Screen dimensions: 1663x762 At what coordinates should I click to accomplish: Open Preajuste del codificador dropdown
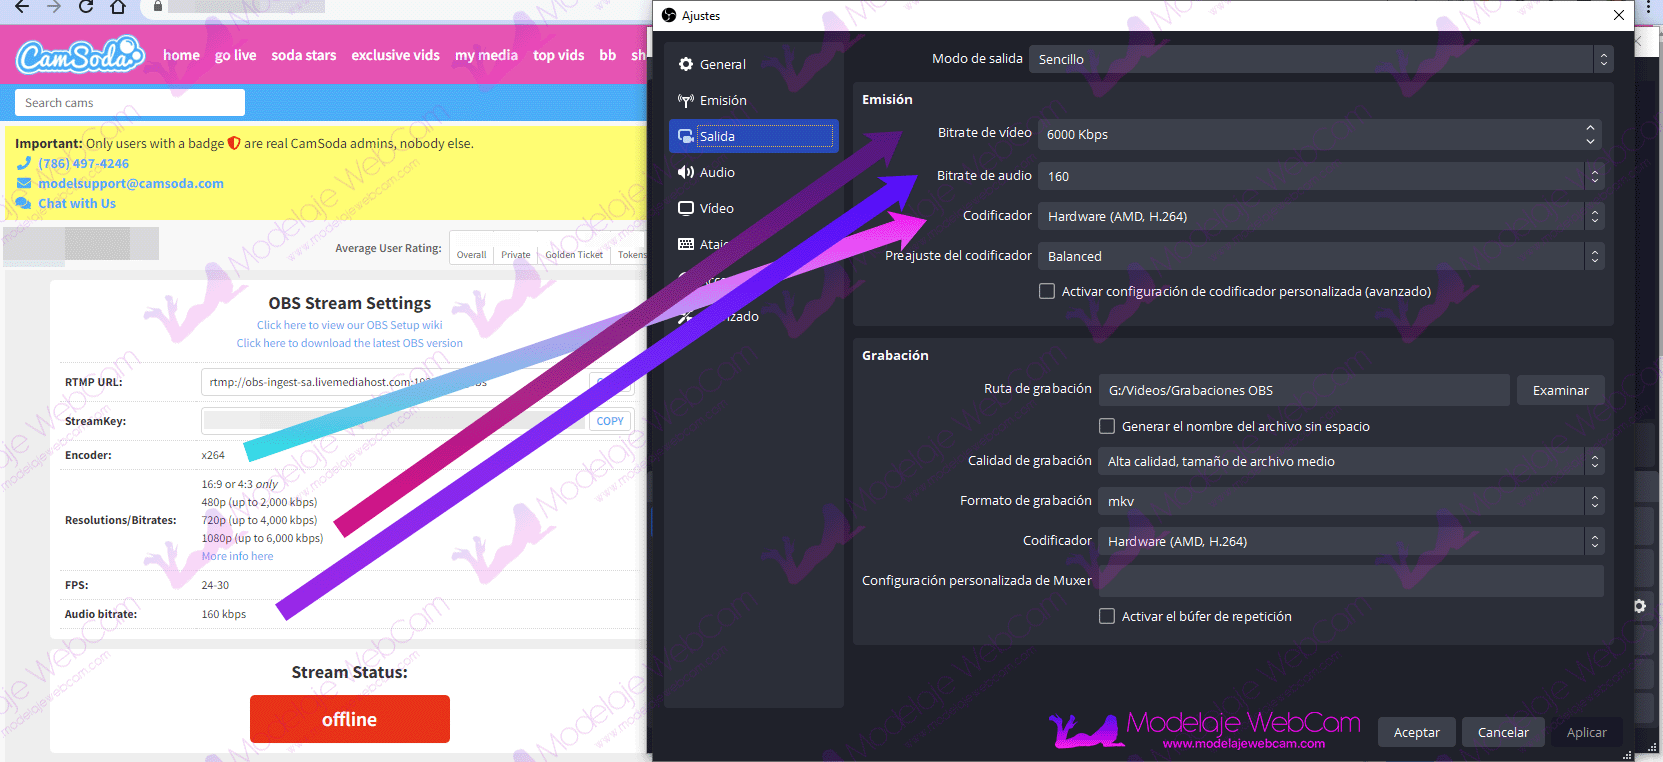pos(1321,256)
